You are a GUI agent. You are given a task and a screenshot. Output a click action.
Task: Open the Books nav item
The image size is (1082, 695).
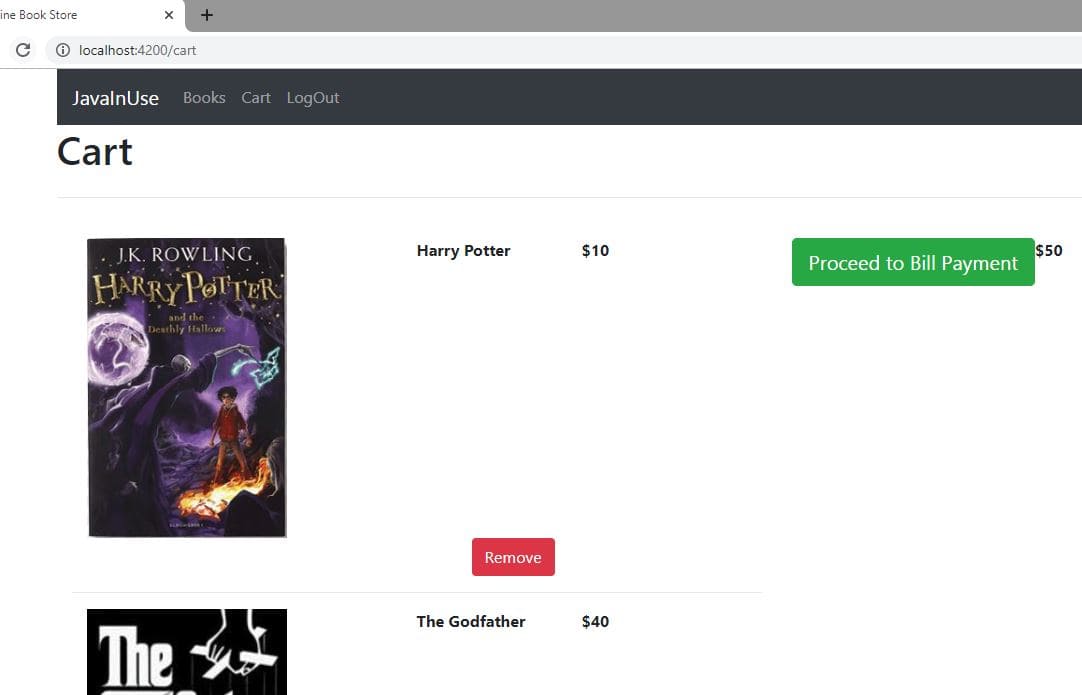point(204,97)
